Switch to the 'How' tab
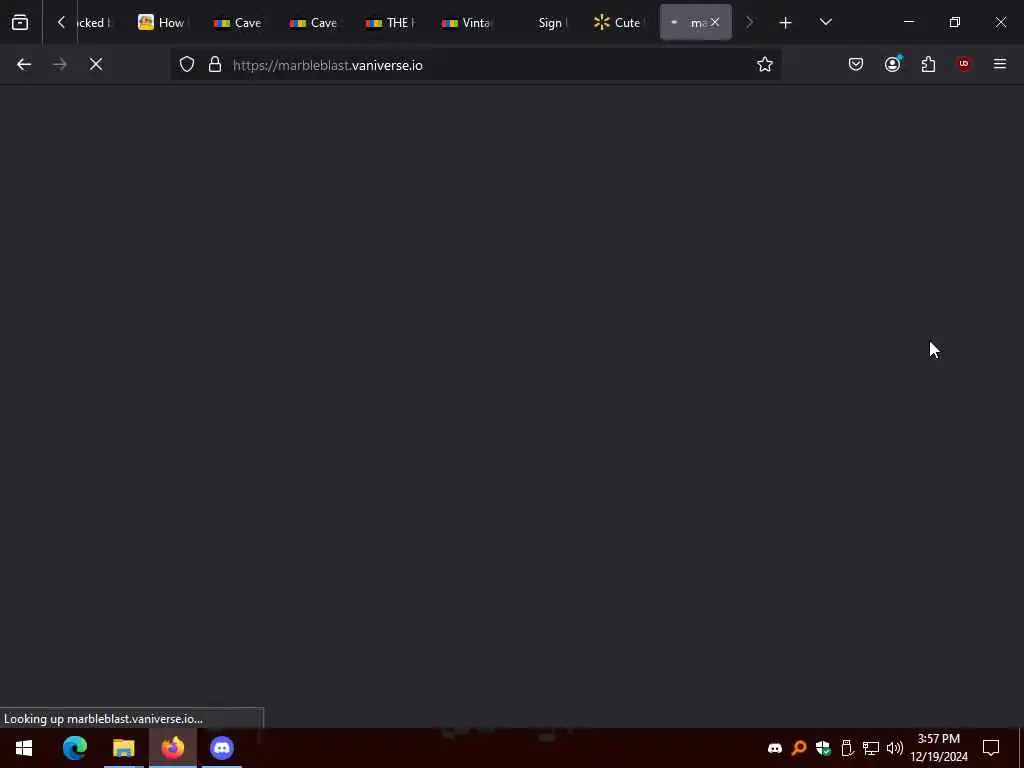Screen dimensions: 1024x768 click(161, 23)
